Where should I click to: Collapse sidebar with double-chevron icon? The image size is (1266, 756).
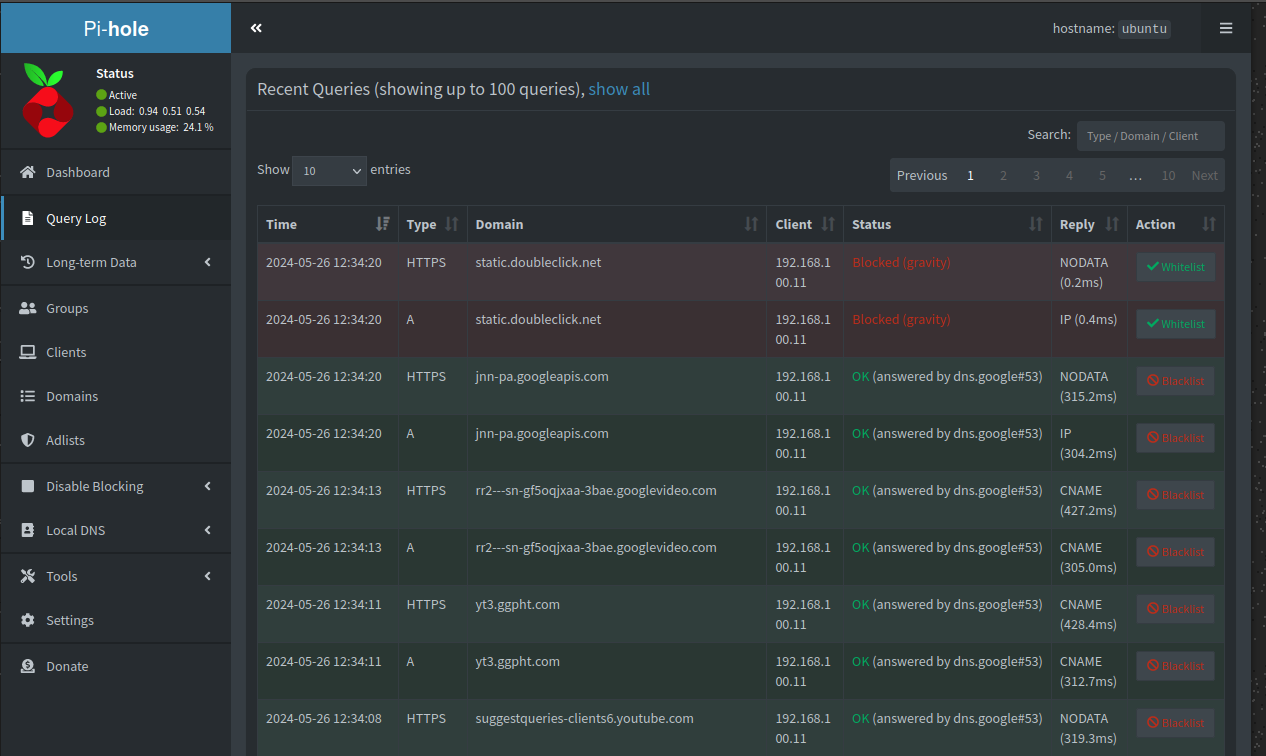click(256, 28)
